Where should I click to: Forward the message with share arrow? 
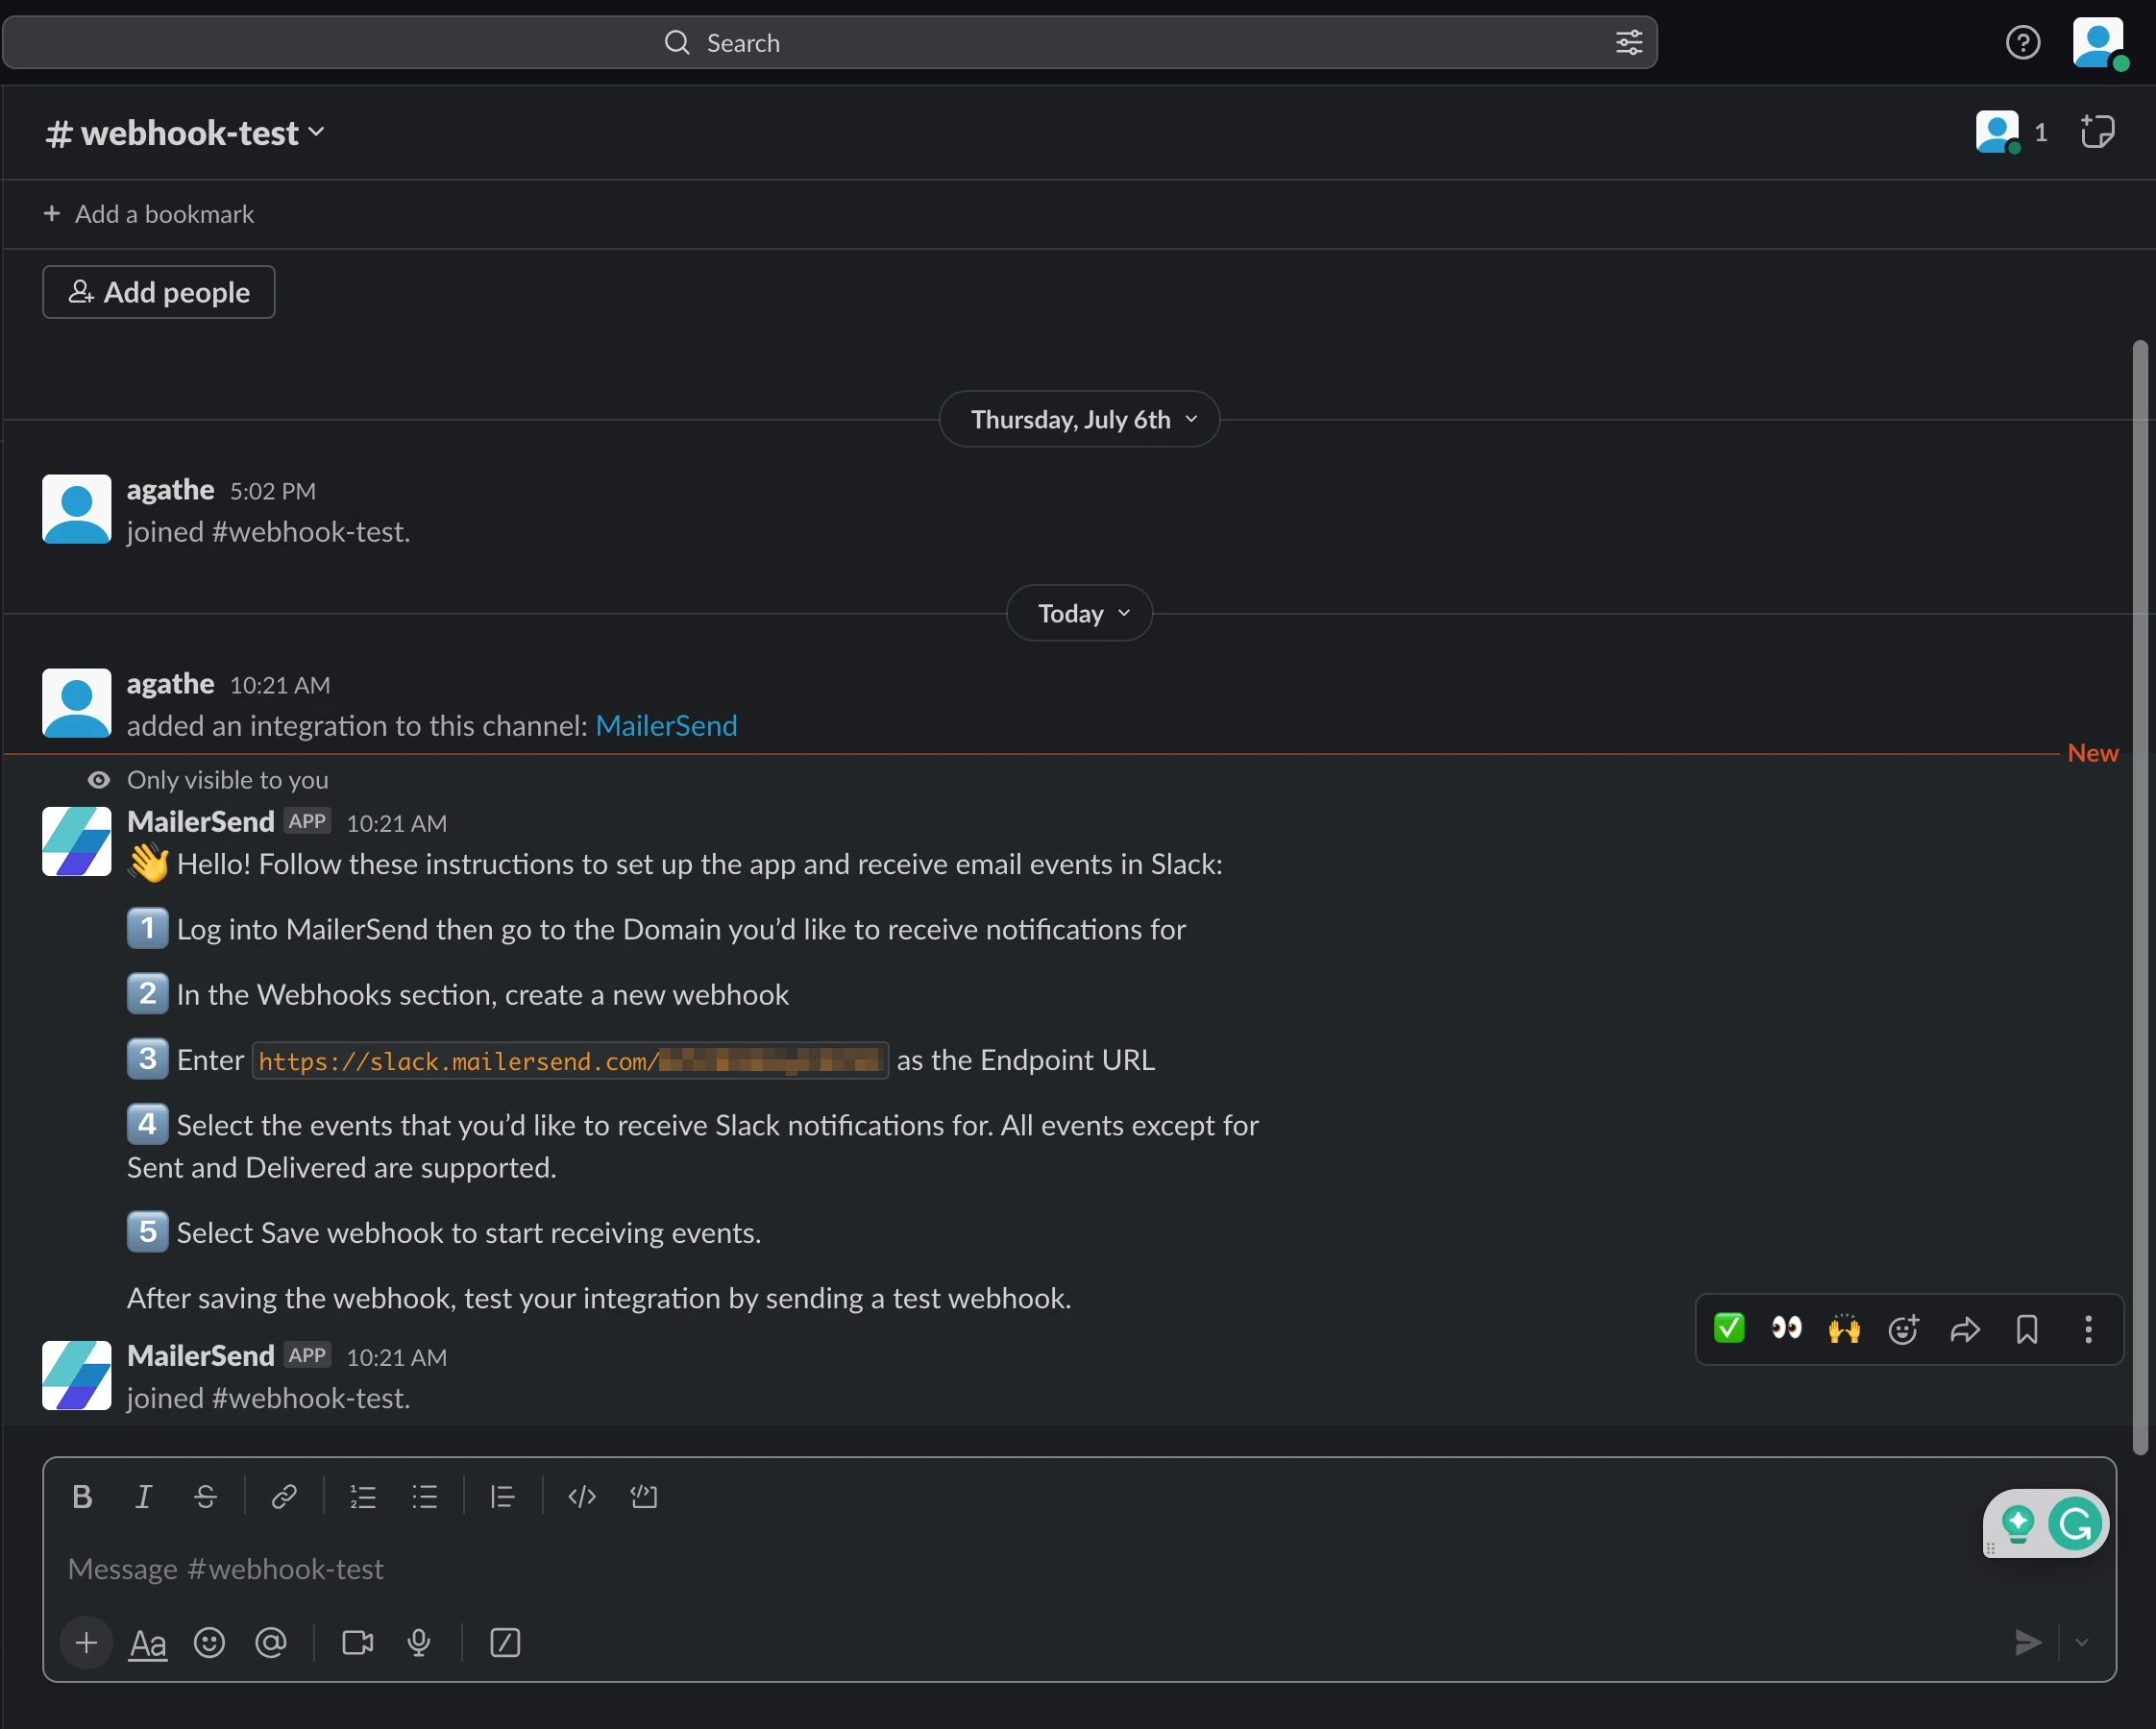pyautogui.click(x=1965, y=1328)
